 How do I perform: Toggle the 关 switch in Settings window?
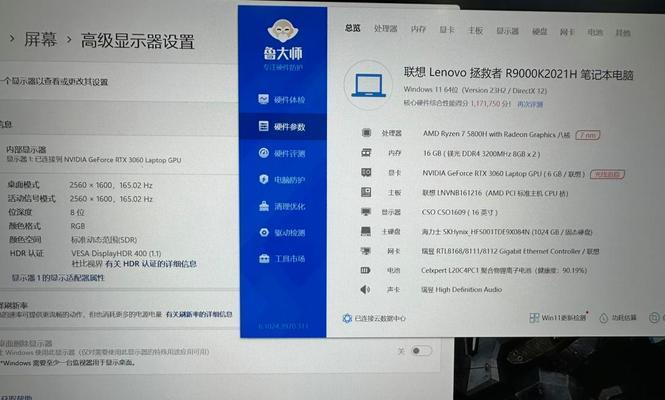(x=421, y=351)
